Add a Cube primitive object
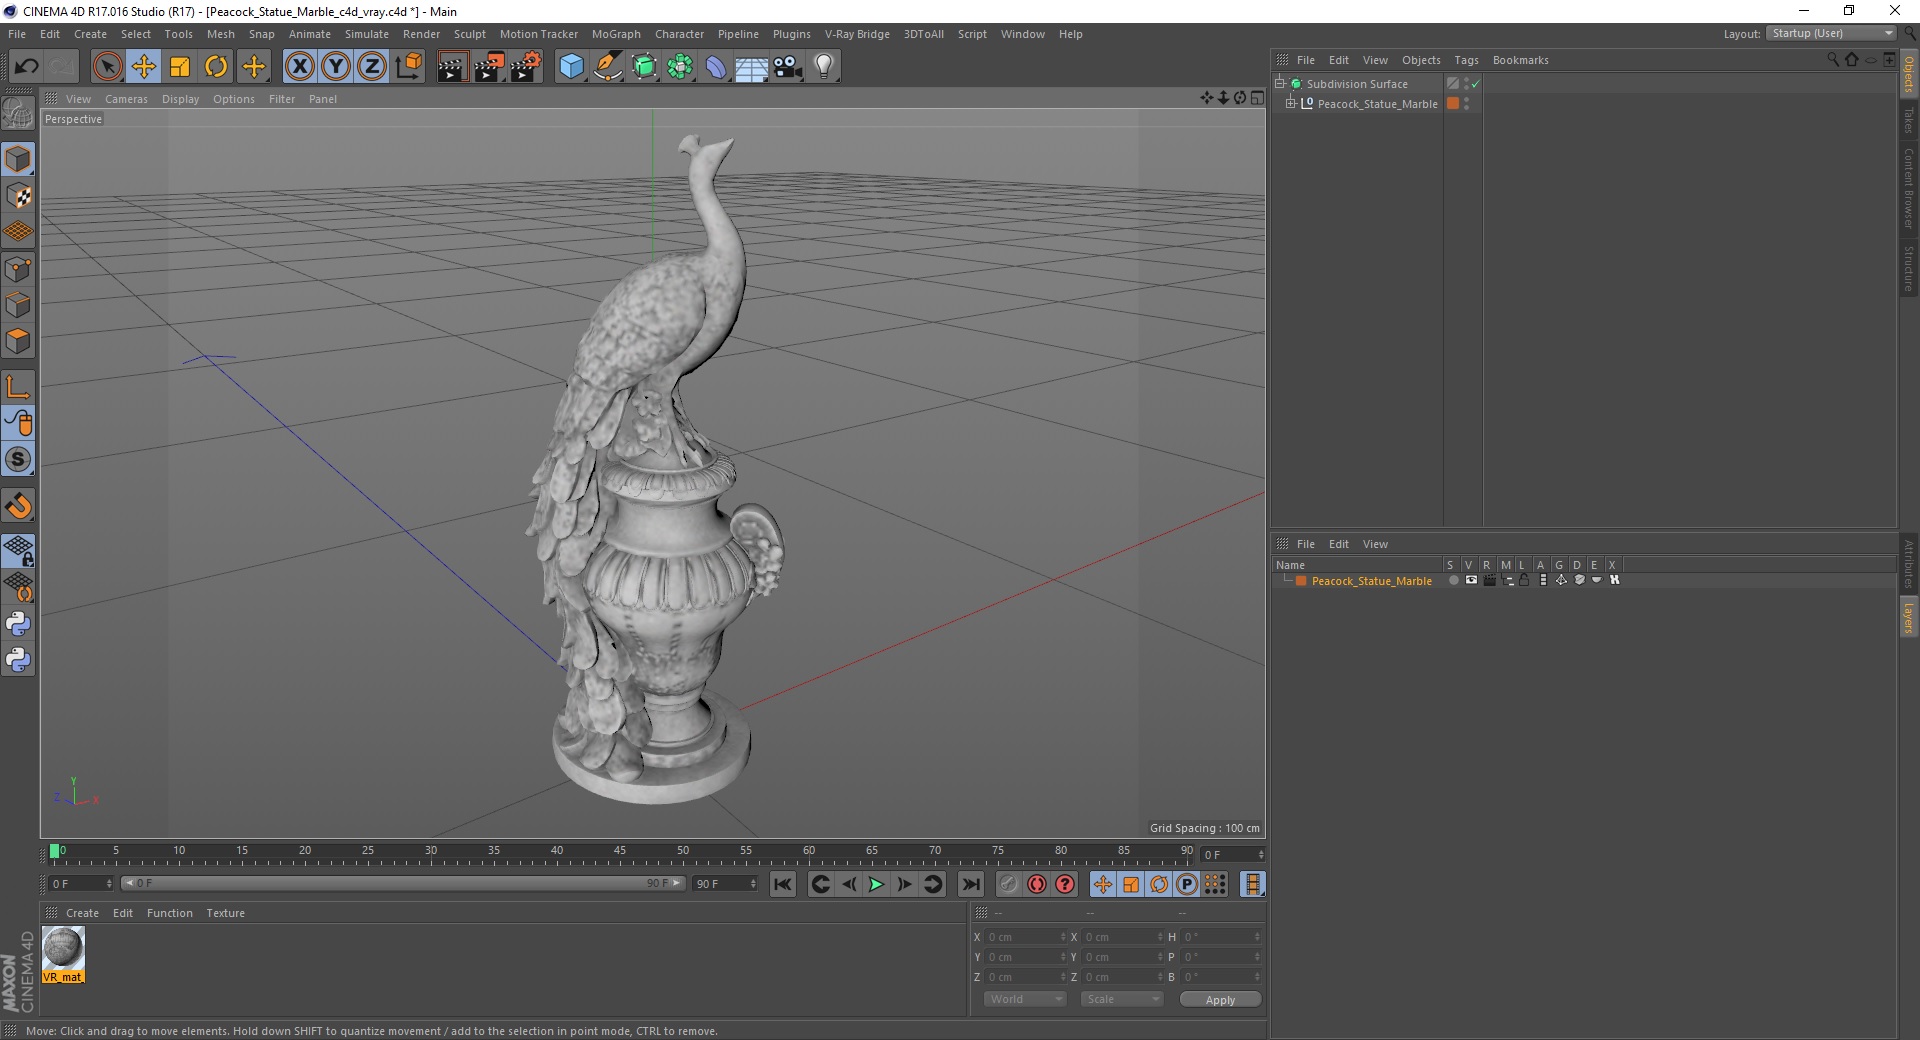The height and width of the screenshot is (1040, 1920). [x=571, y=67]
